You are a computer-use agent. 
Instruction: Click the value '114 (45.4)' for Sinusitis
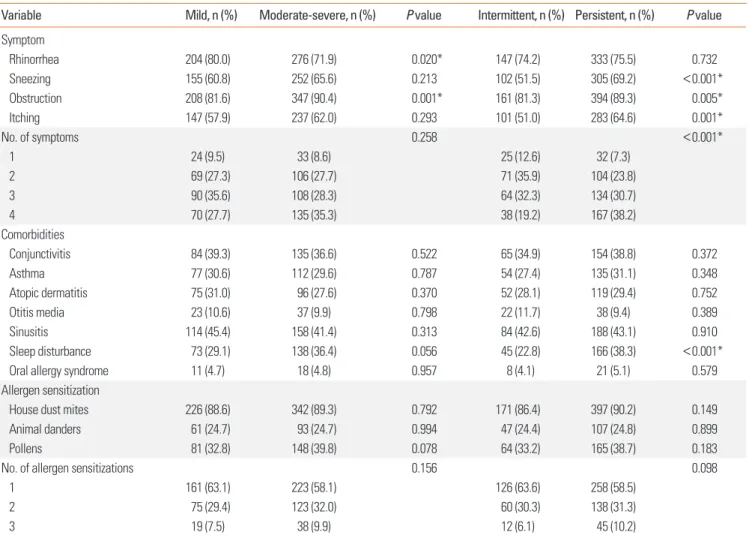208,332
